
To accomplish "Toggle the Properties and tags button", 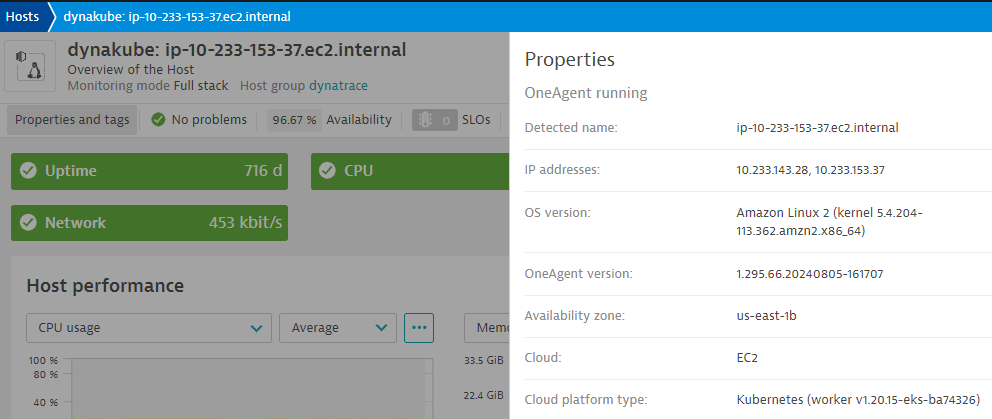I will click(72, 120).
